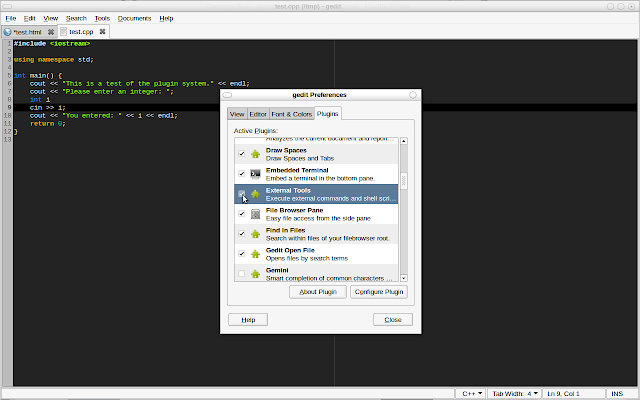This screenshot has height=400, width=640.
Task: Click the Gemini plugin puzzle icon
Action: [x=256, y=274]
